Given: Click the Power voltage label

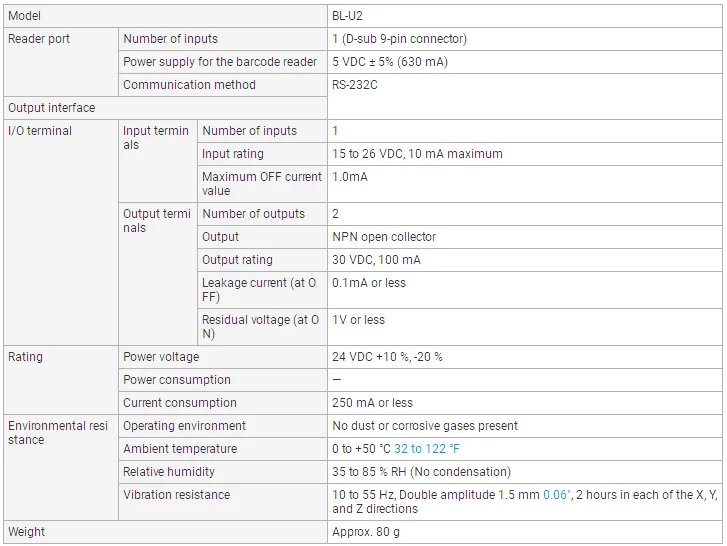Looking at the screenshot, I should 161,357.
